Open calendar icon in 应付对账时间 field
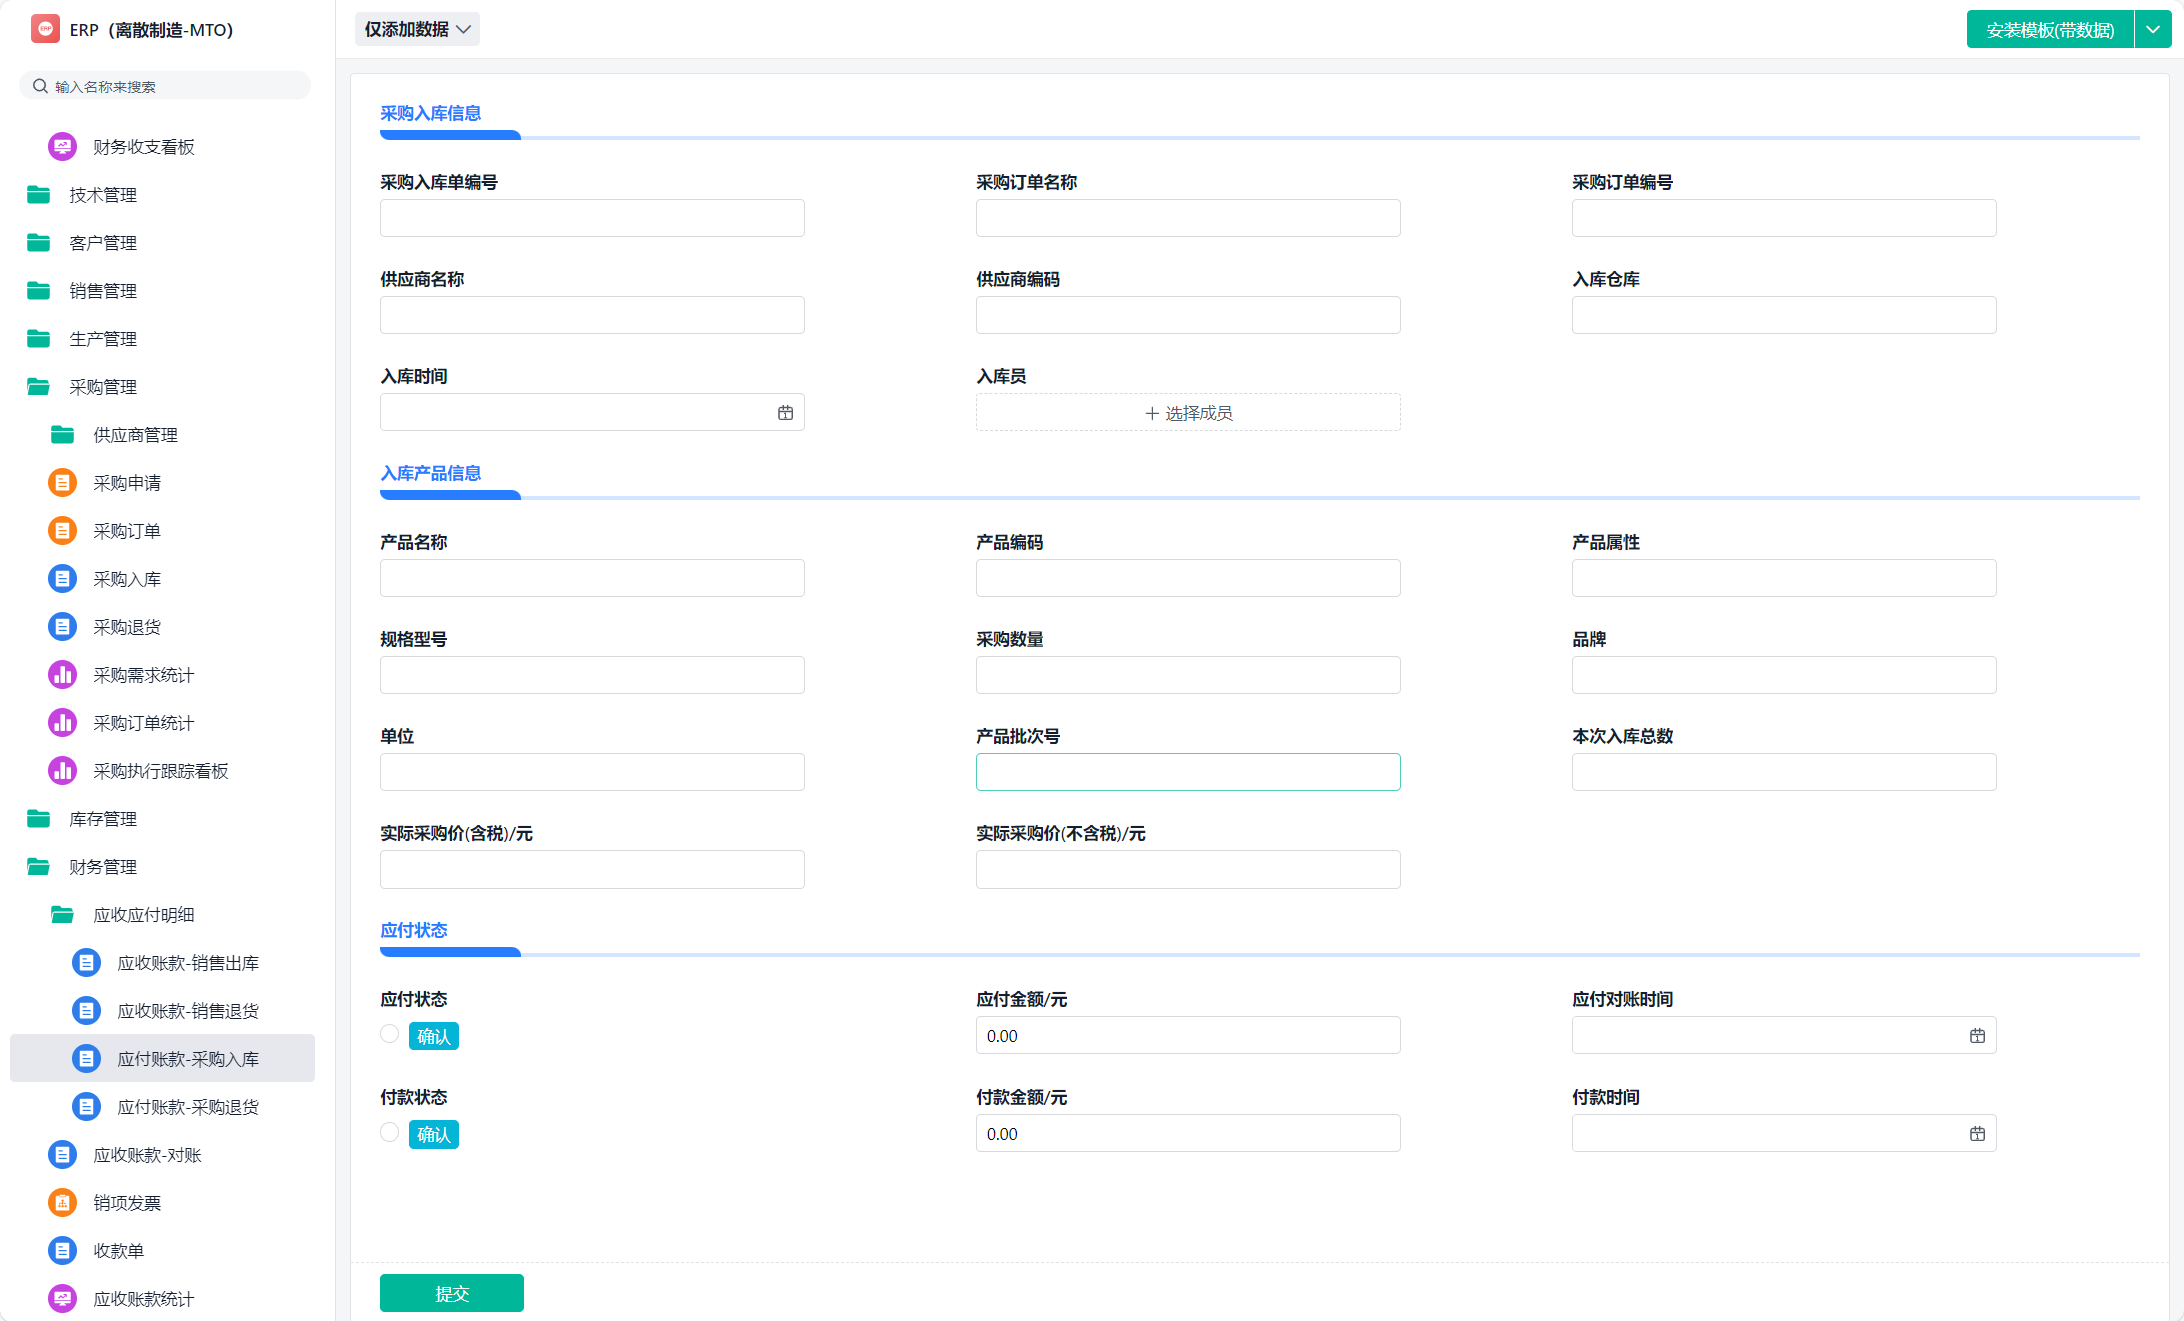Viewport: 2184px width, 1321px height. click(1977, 1036)
